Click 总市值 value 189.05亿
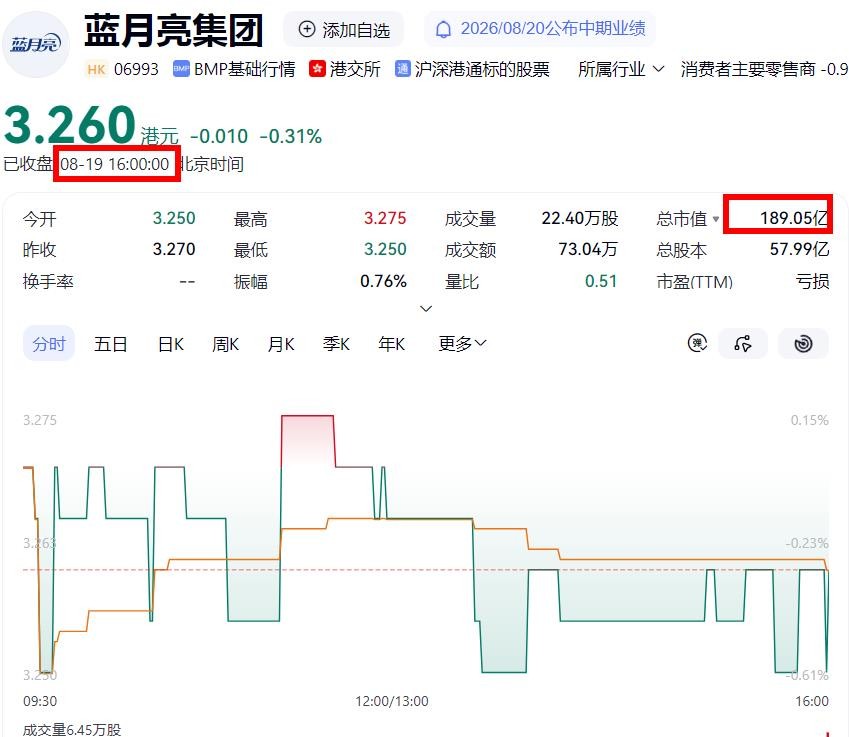The image size is (849, 737). pyautogui.click(x=794, y=218)
